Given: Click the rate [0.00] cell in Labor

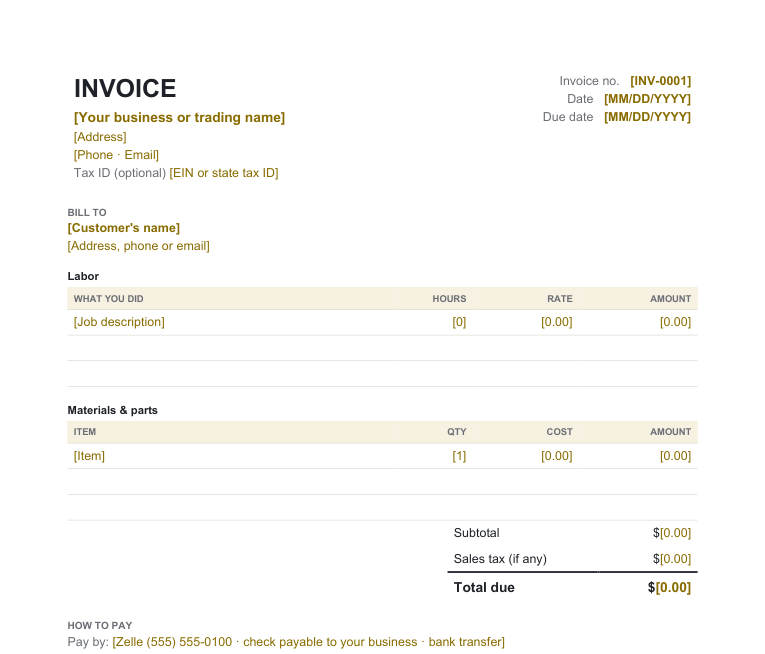Looking at the screenshot, I should (557, 322).
